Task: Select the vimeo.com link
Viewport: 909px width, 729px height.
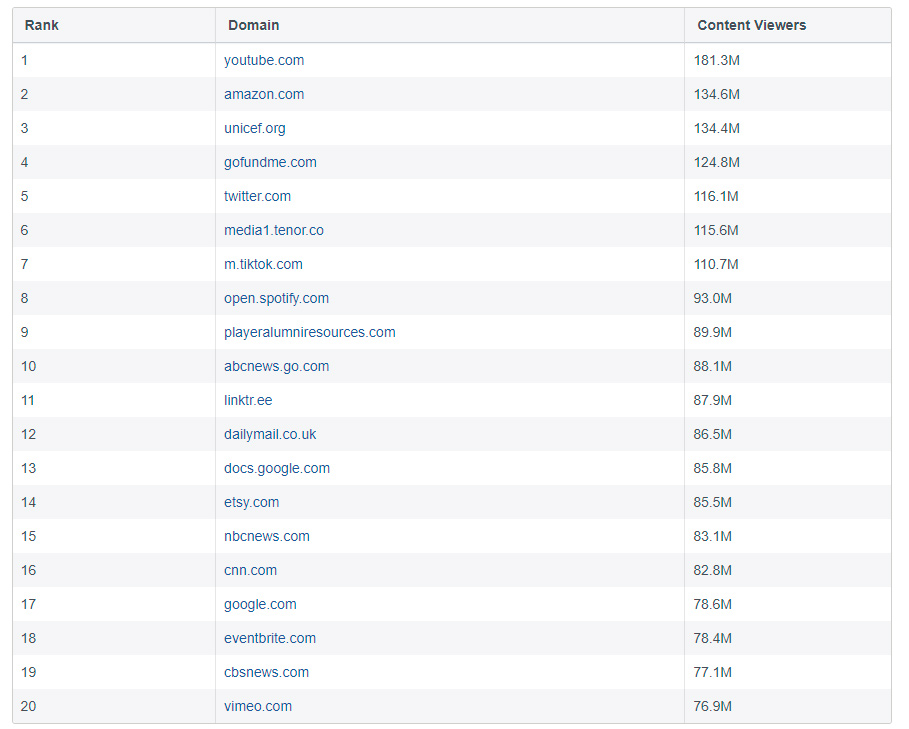Action: (258, 706)
